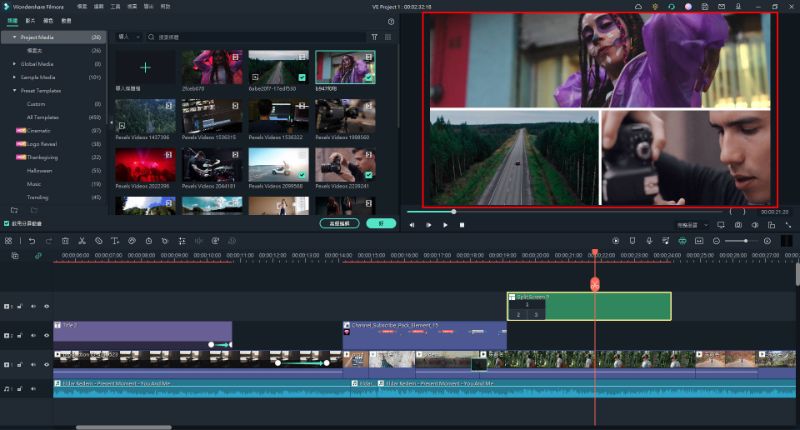
Task: Open the mail envelope icon in title bar
Action: [x=721, y=7]
